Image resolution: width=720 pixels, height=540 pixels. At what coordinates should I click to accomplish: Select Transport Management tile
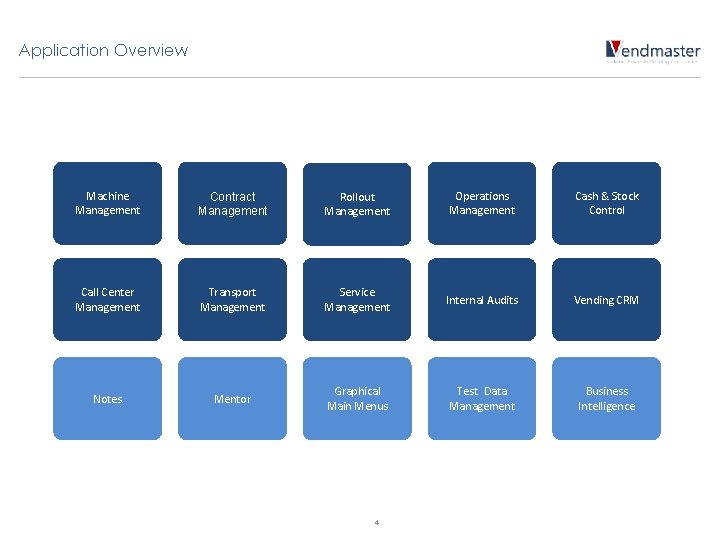pyautogui.click(x=232, y=299)
